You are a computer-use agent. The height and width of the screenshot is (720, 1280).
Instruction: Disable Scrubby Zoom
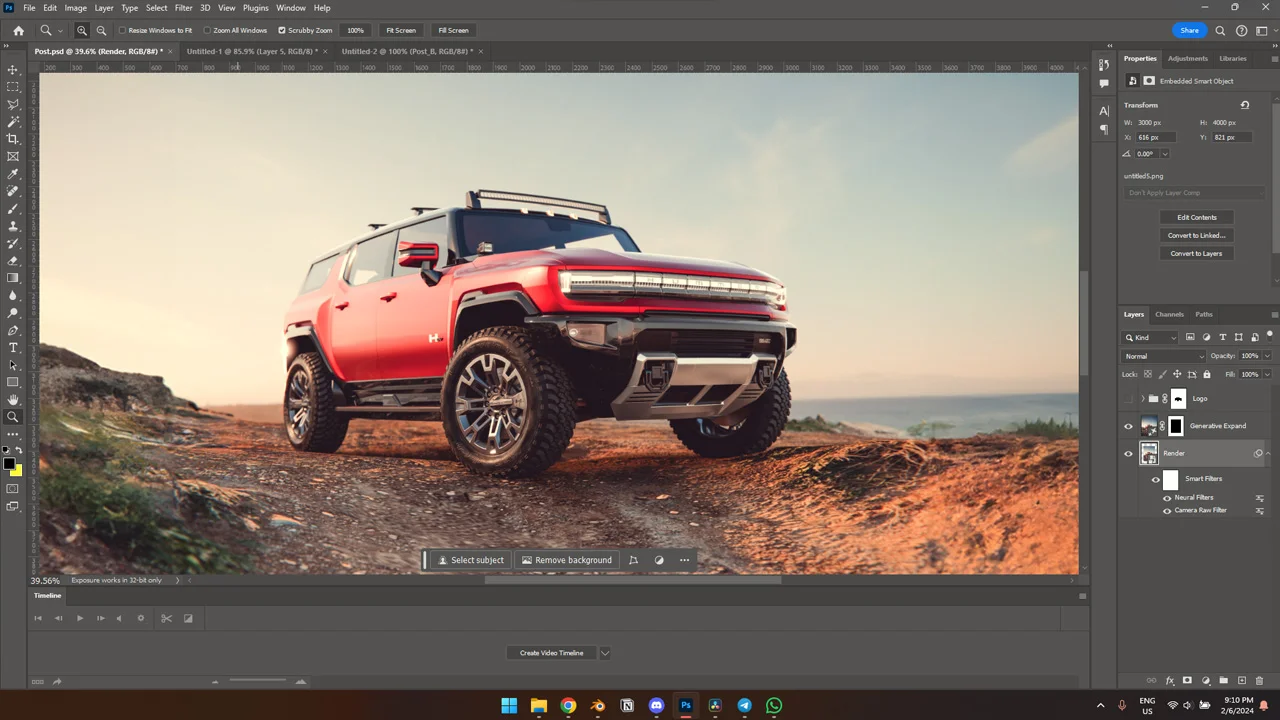click(282, 30)
